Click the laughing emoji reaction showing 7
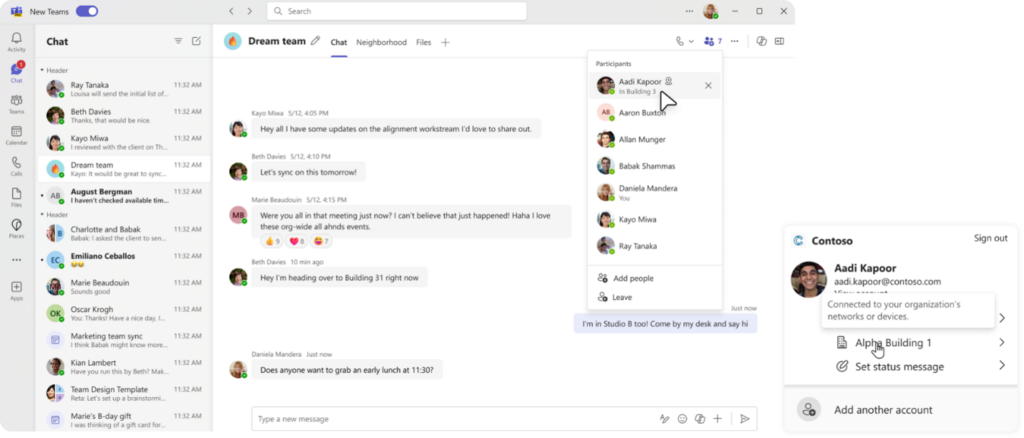 click(x=321, y=242)
